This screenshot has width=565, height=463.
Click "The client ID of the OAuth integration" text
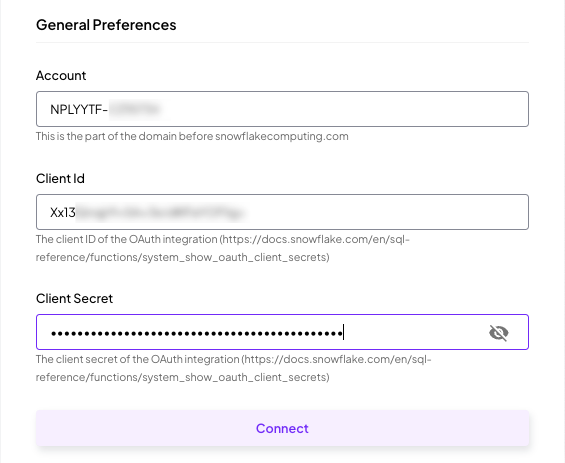coord(126,239)
